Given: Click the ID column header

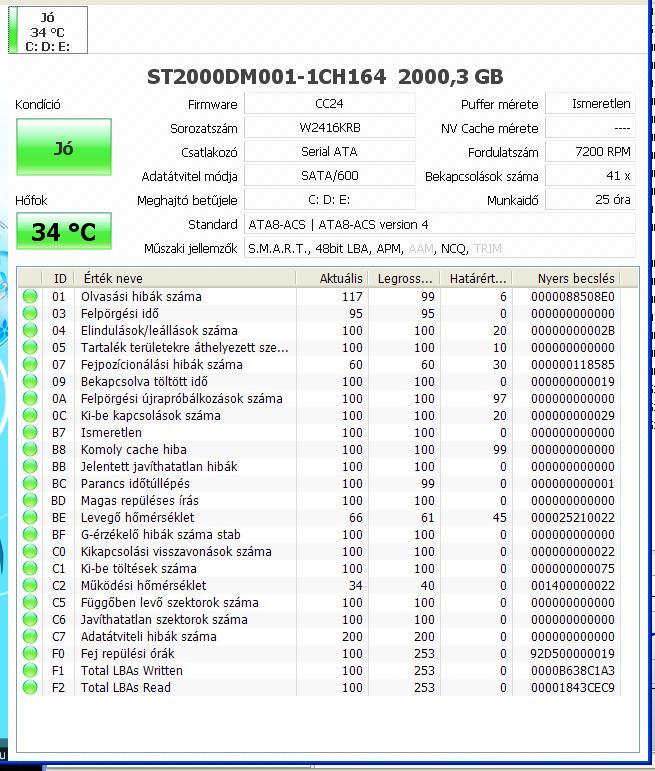Looking at the screenshot, I should tap(59, 278).
